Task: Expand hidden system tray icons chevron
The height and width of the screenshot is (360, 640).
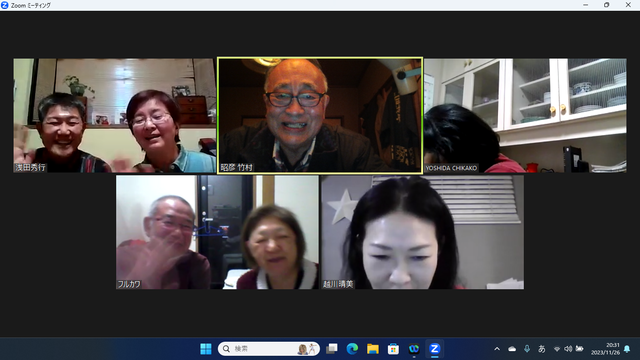Action: (497, 349)
